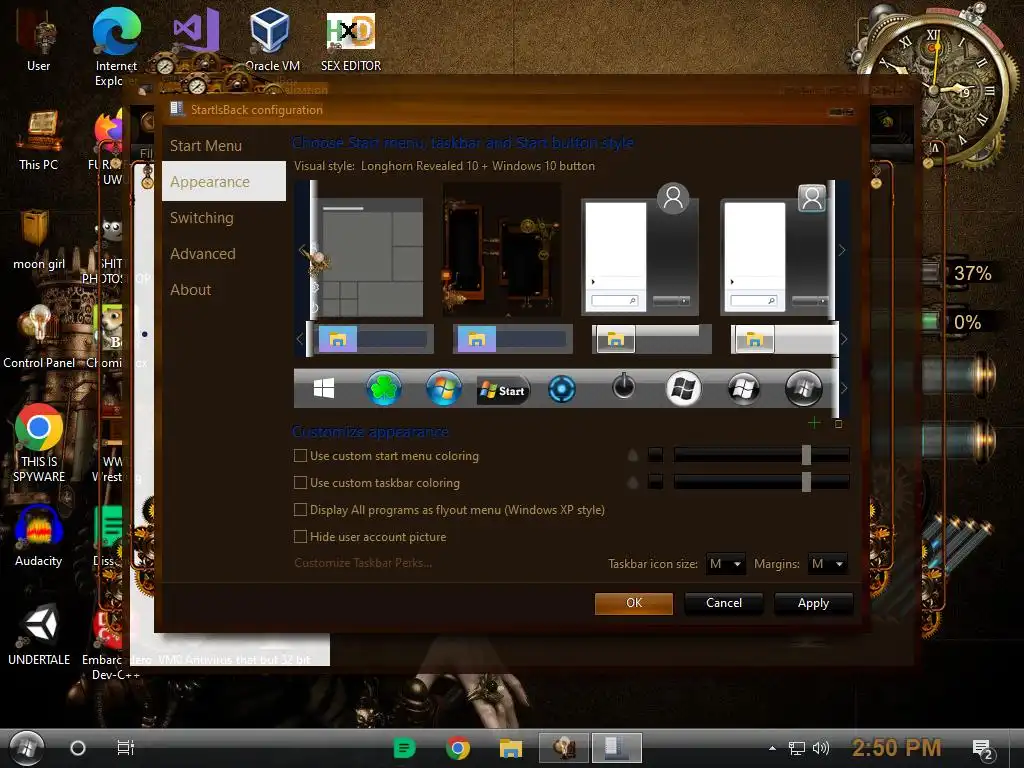Adjust the taskbar coloring opacity slider
1024x768 pixels.
point(761,482)
